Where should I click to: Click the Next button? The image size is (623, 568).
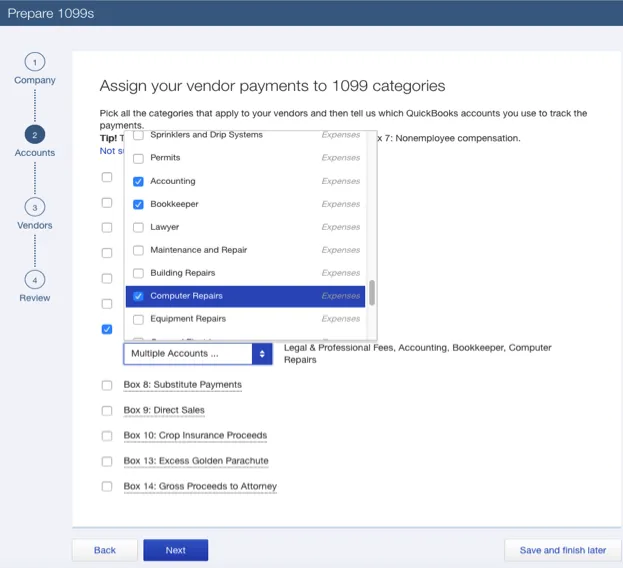pyautogui.click(x=175, y=550)
